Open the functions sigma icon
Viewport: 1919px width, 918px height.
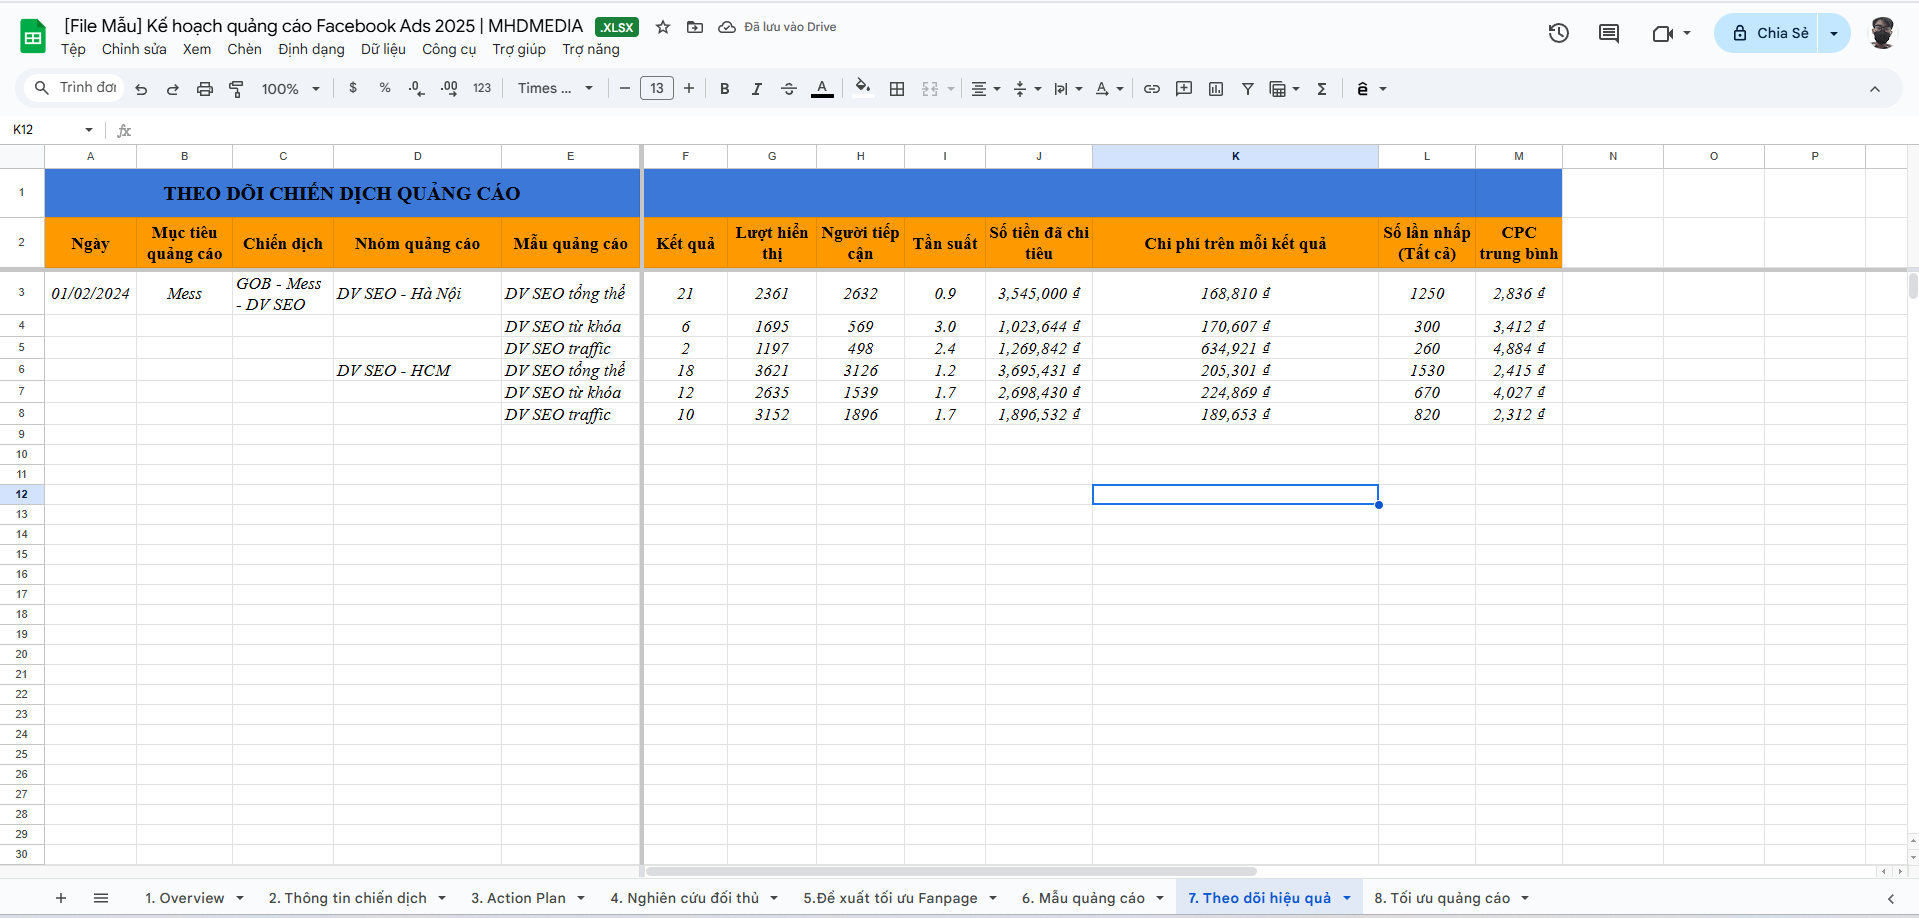(x=1322, y=89)
